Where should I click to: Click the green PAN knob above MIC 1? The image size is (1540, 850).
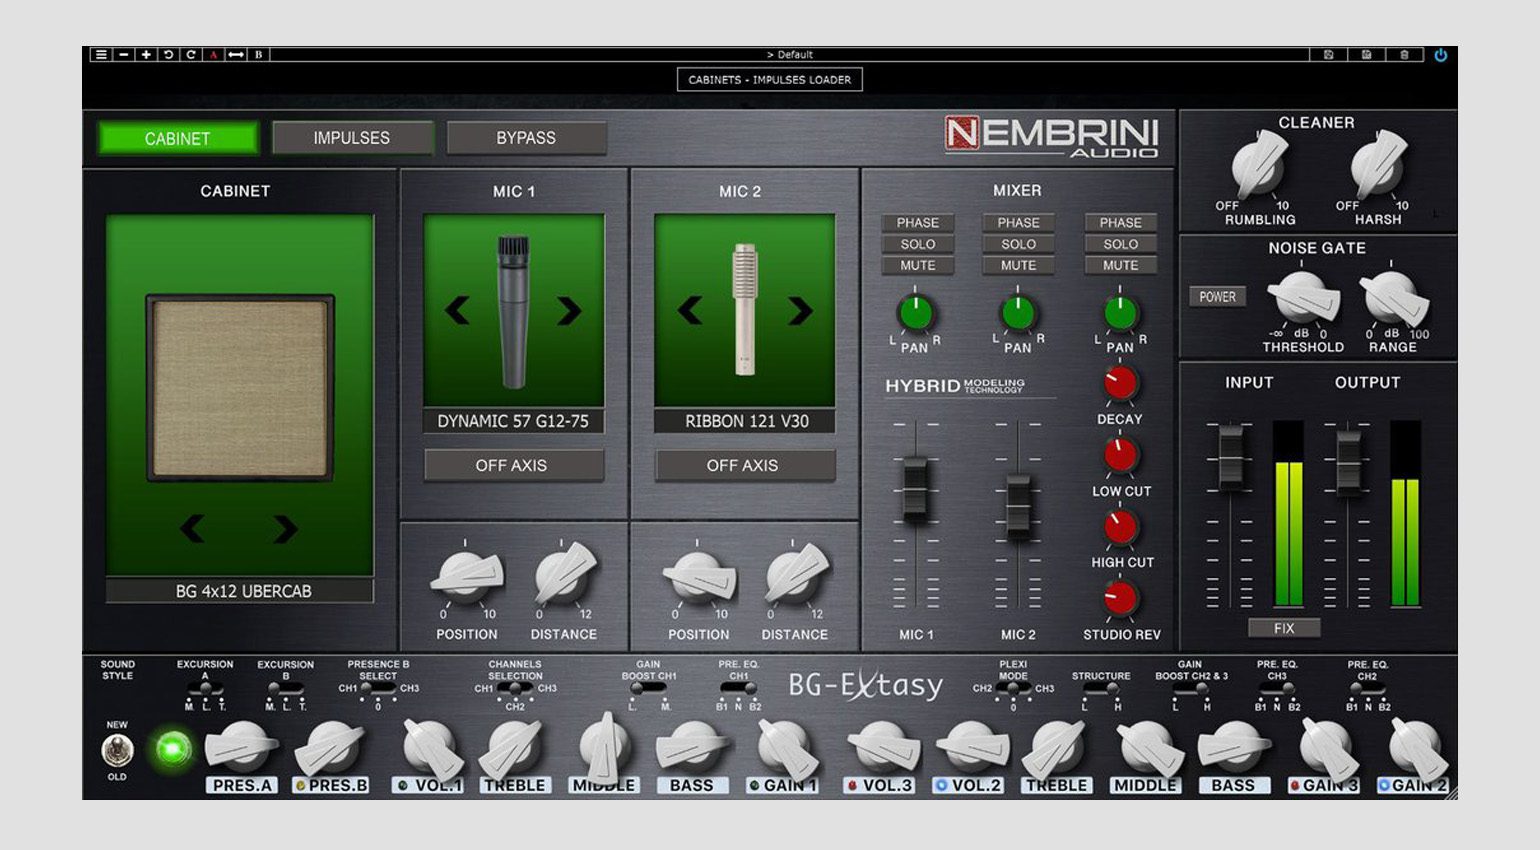(x=916, y=313)
